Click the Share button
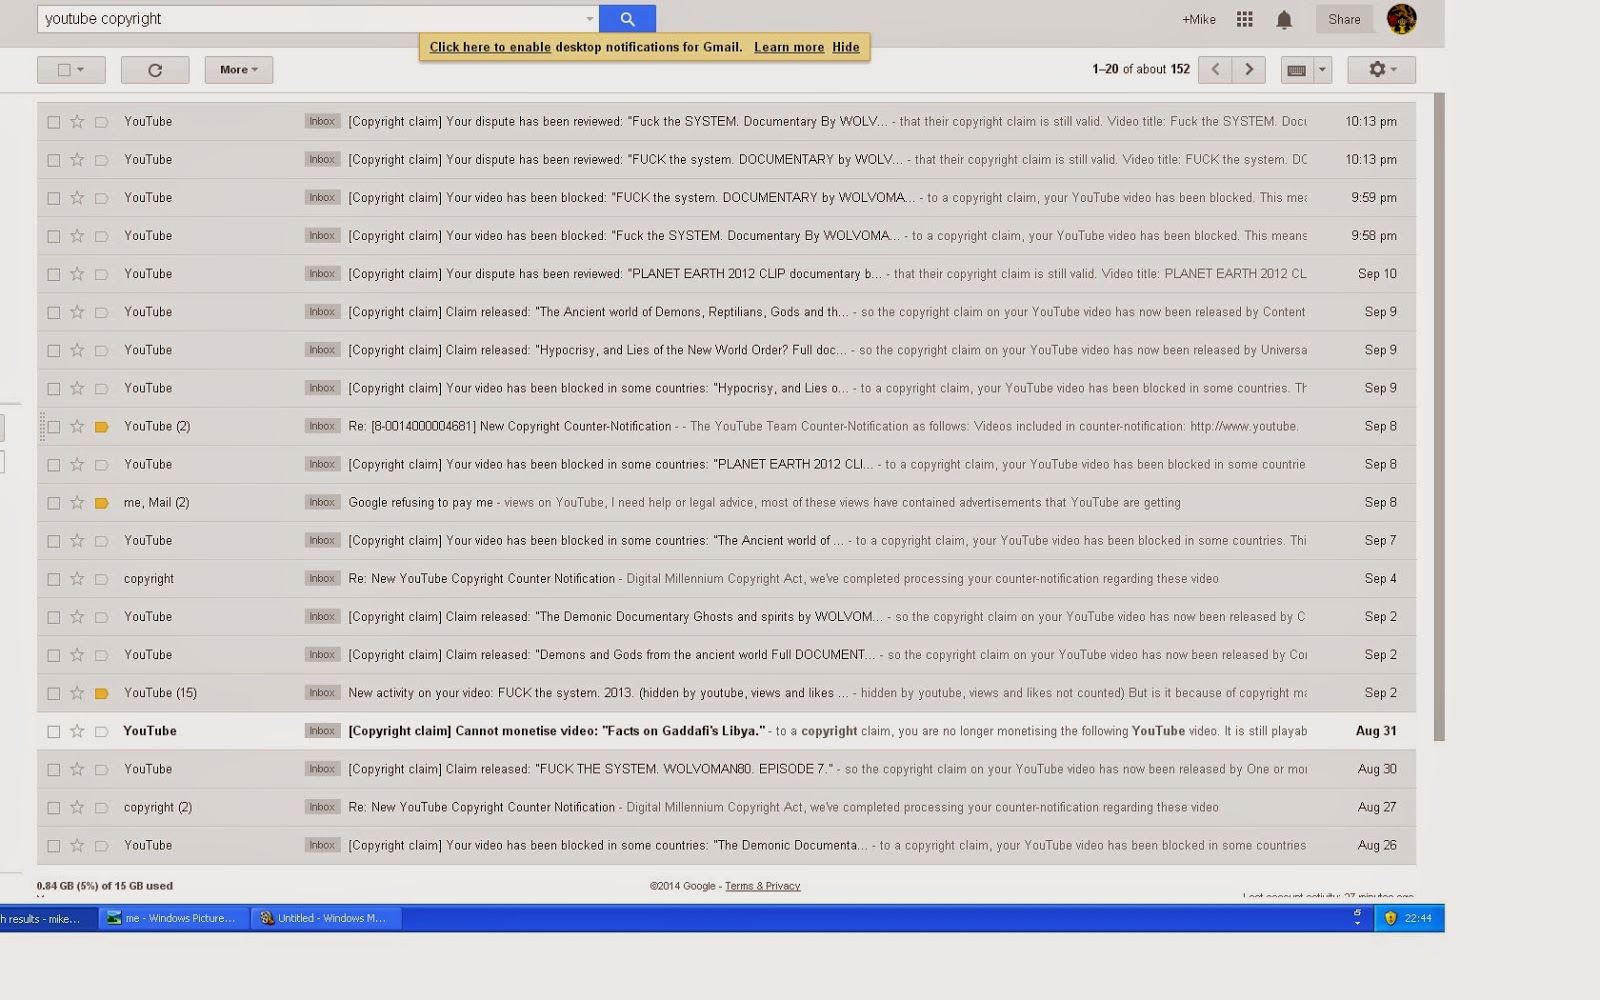The height and width of the screenshot is (1000, 1600). point(1344,19)
